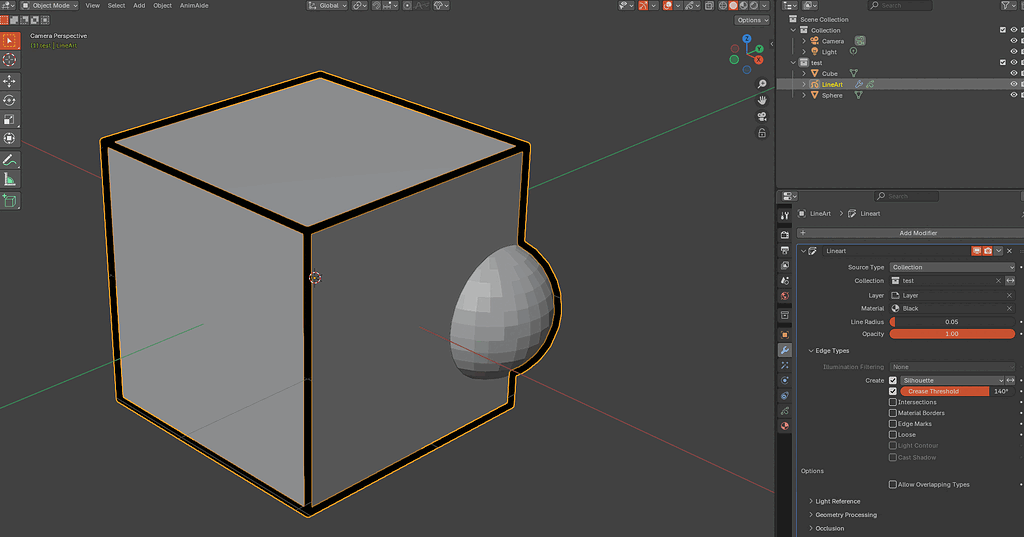This screenshot has width=1024, height=537.
Task: Remove the Lineart modifier
Action: pyautogui.click(x=1009, y=251)
